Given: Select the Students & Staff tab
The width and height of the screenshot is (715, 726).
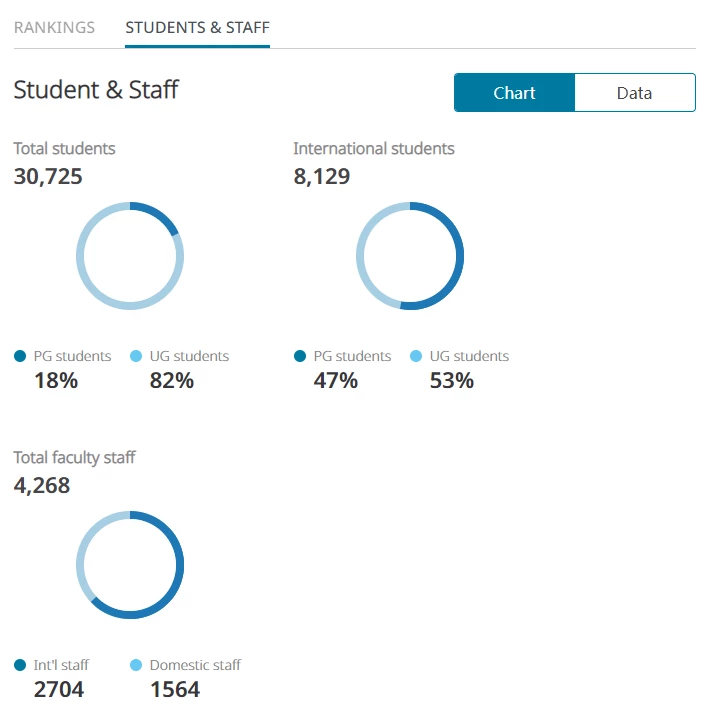Looking at the screenshot, I should [197, 28].
